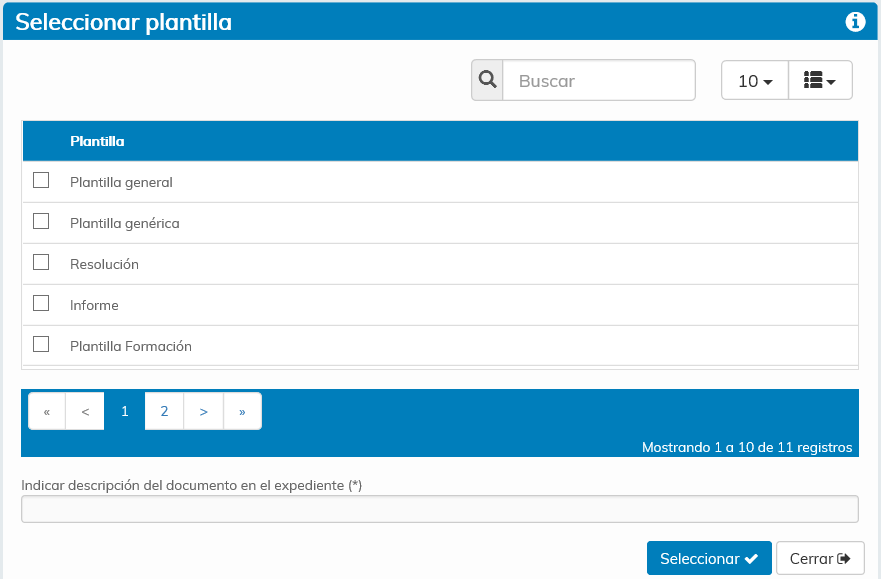Click the Cerrar button

point(819,559)
